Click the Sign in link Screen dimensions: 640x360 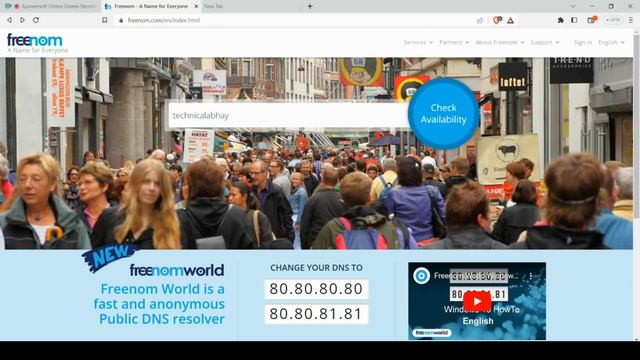582,42
